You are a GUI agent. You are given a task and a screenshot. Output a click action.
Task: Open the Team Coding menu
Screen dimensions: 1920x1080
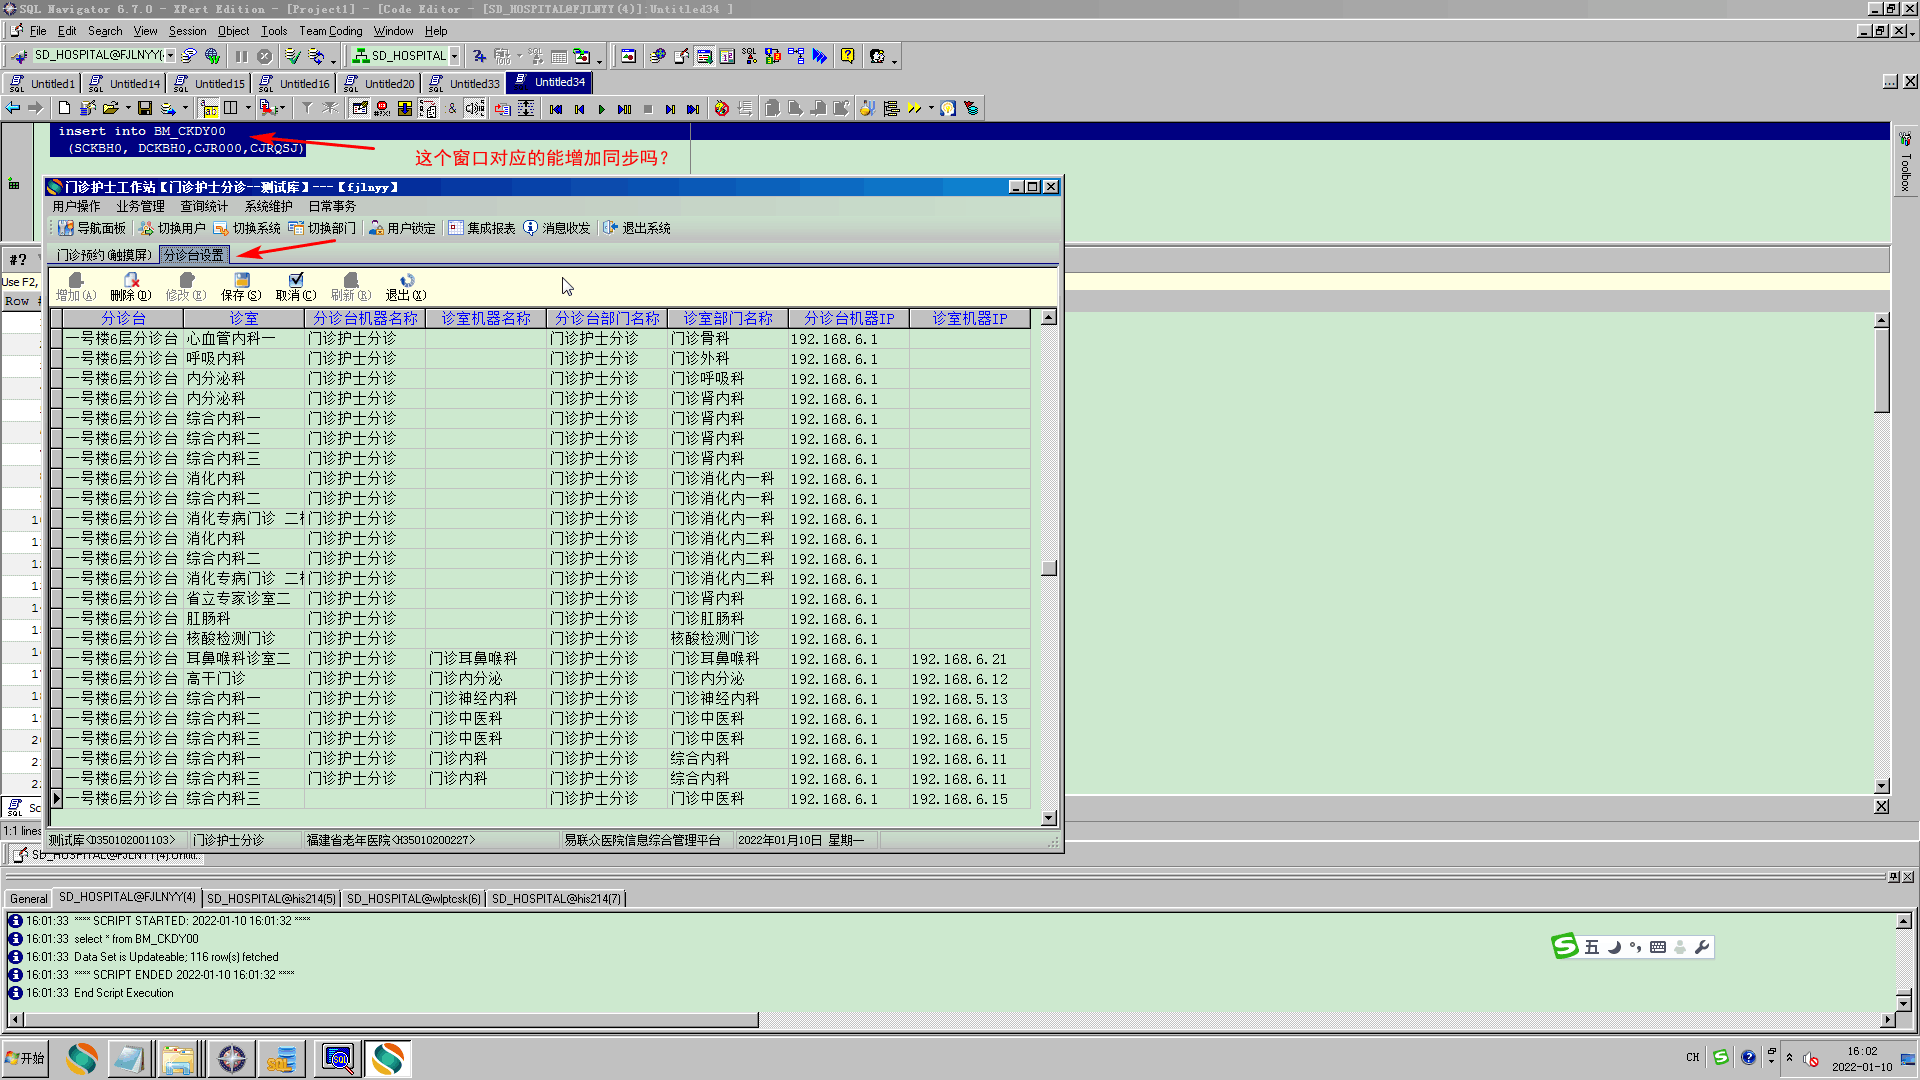pos(330,31)
